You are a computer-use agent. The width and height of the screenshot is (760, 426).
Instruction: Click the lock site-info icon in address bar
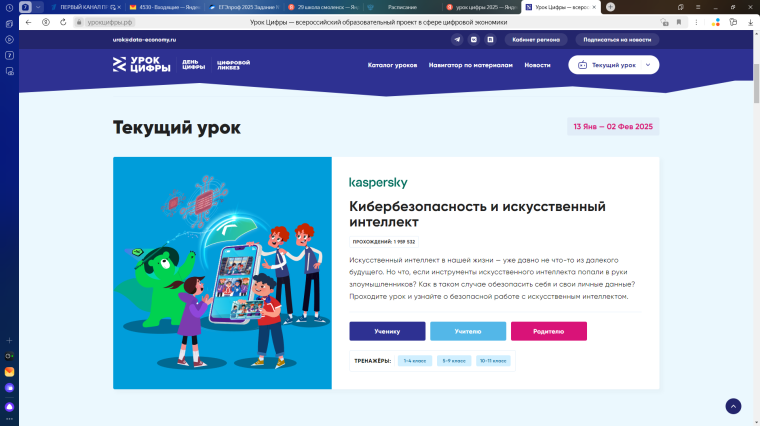pos(79,22)
